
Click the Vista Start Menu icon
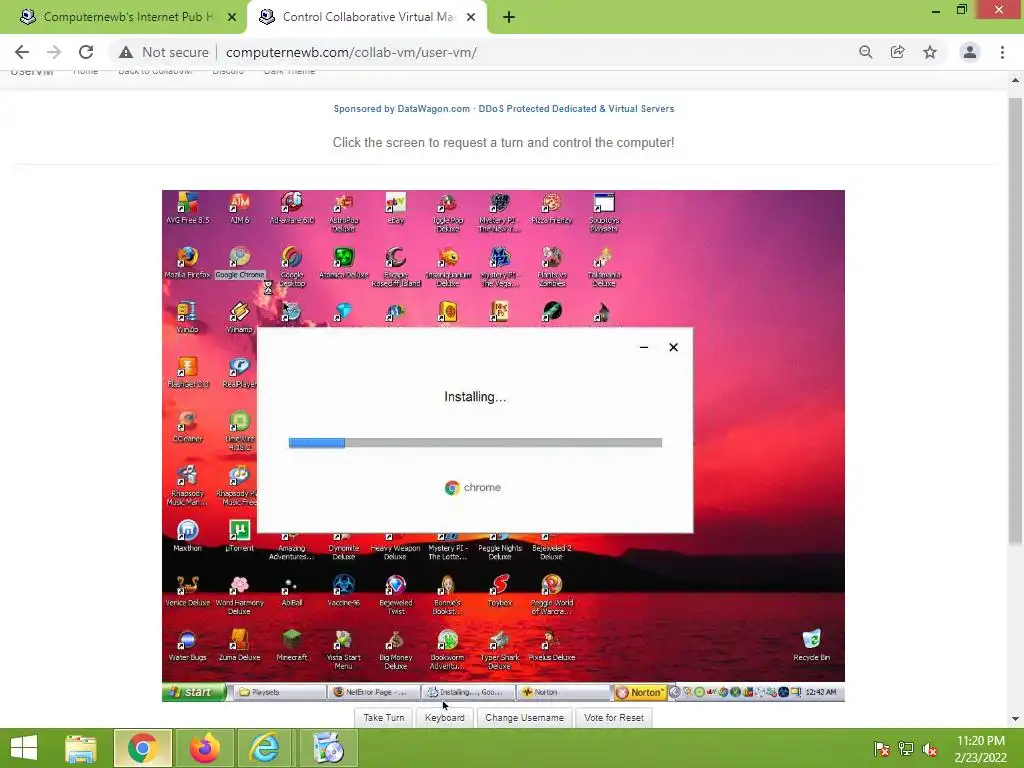coord(344,649)
